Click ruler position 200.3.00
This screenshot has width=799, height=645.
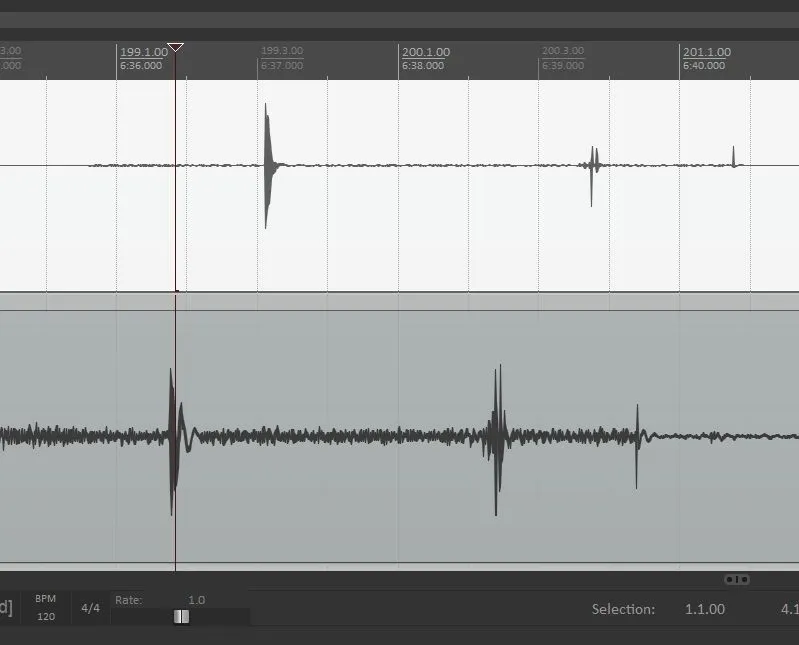(x=565, y=52)
